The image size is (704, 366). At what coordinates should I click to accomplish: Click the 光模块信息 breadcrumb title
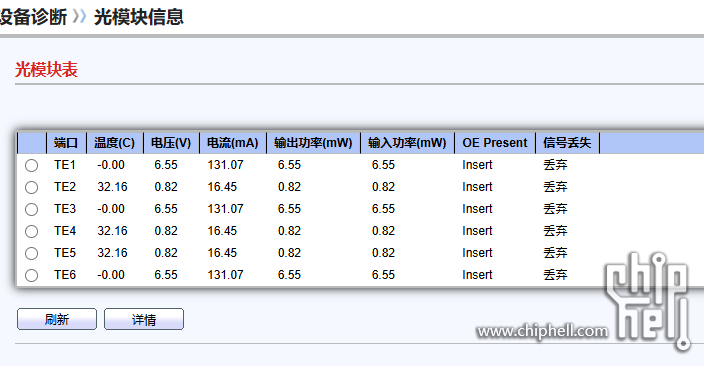(139, 18)
